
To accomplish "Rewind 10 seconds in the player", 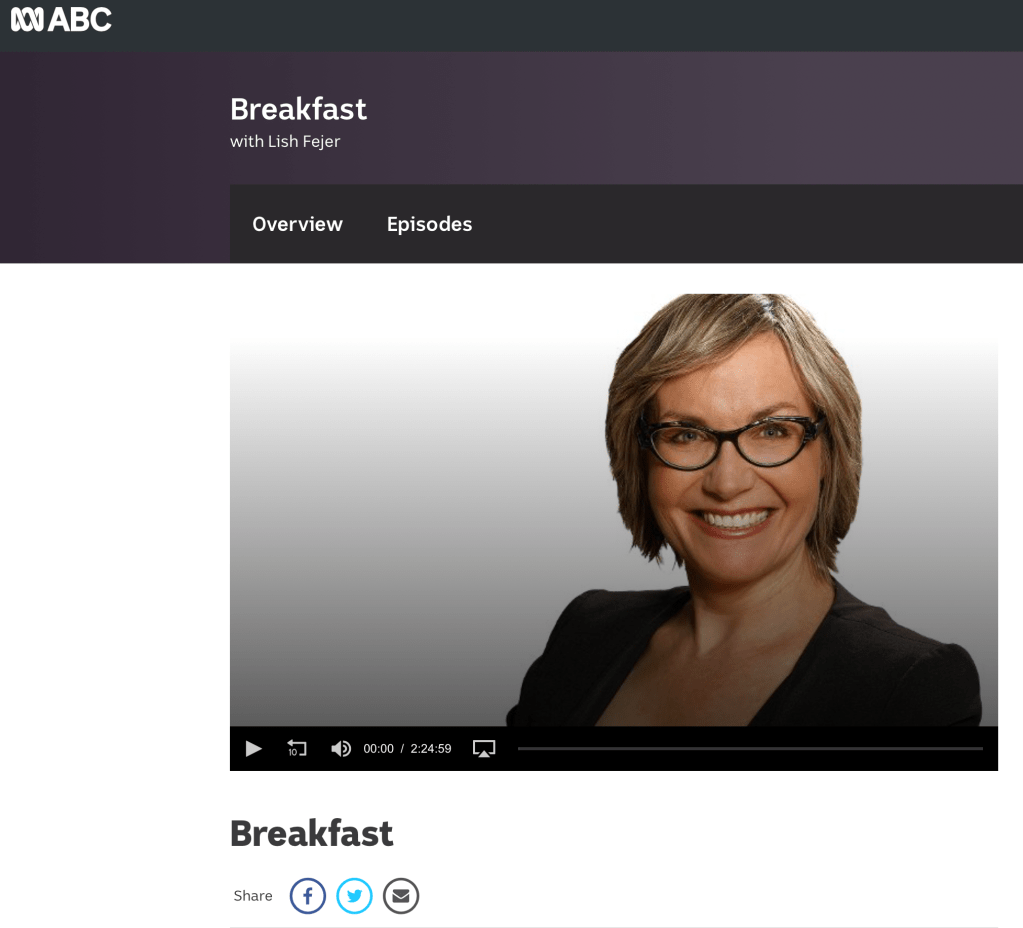I will coord(297,749).
